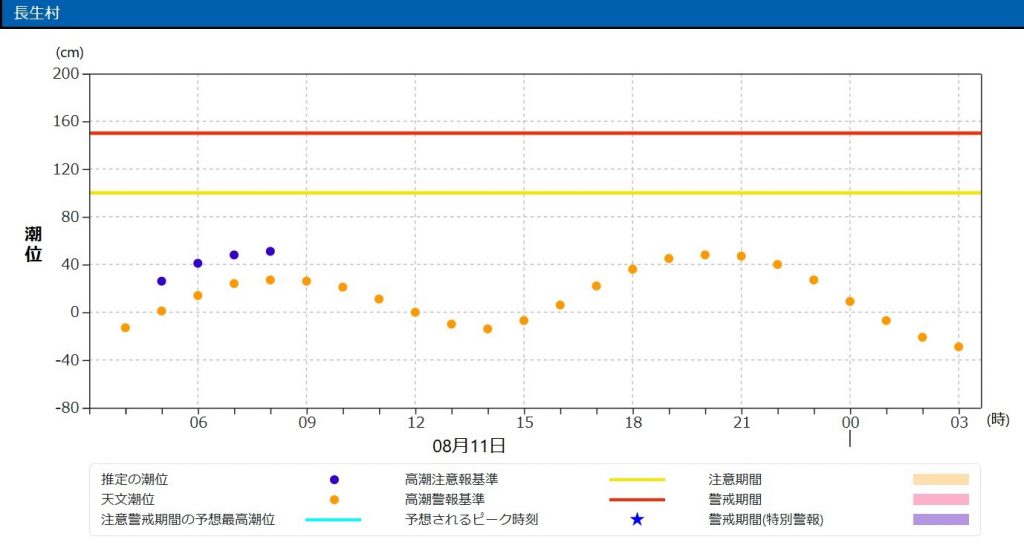Select the orange tide dot at 16時
The image size is (1024, 551).
pos(560,305)
